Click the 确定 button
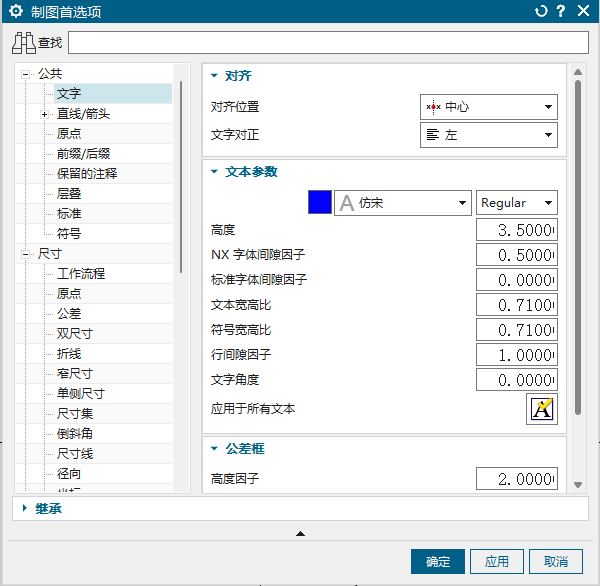Image resolution: width=600 pixels, height=586 pixels. (x=438, y=562)
